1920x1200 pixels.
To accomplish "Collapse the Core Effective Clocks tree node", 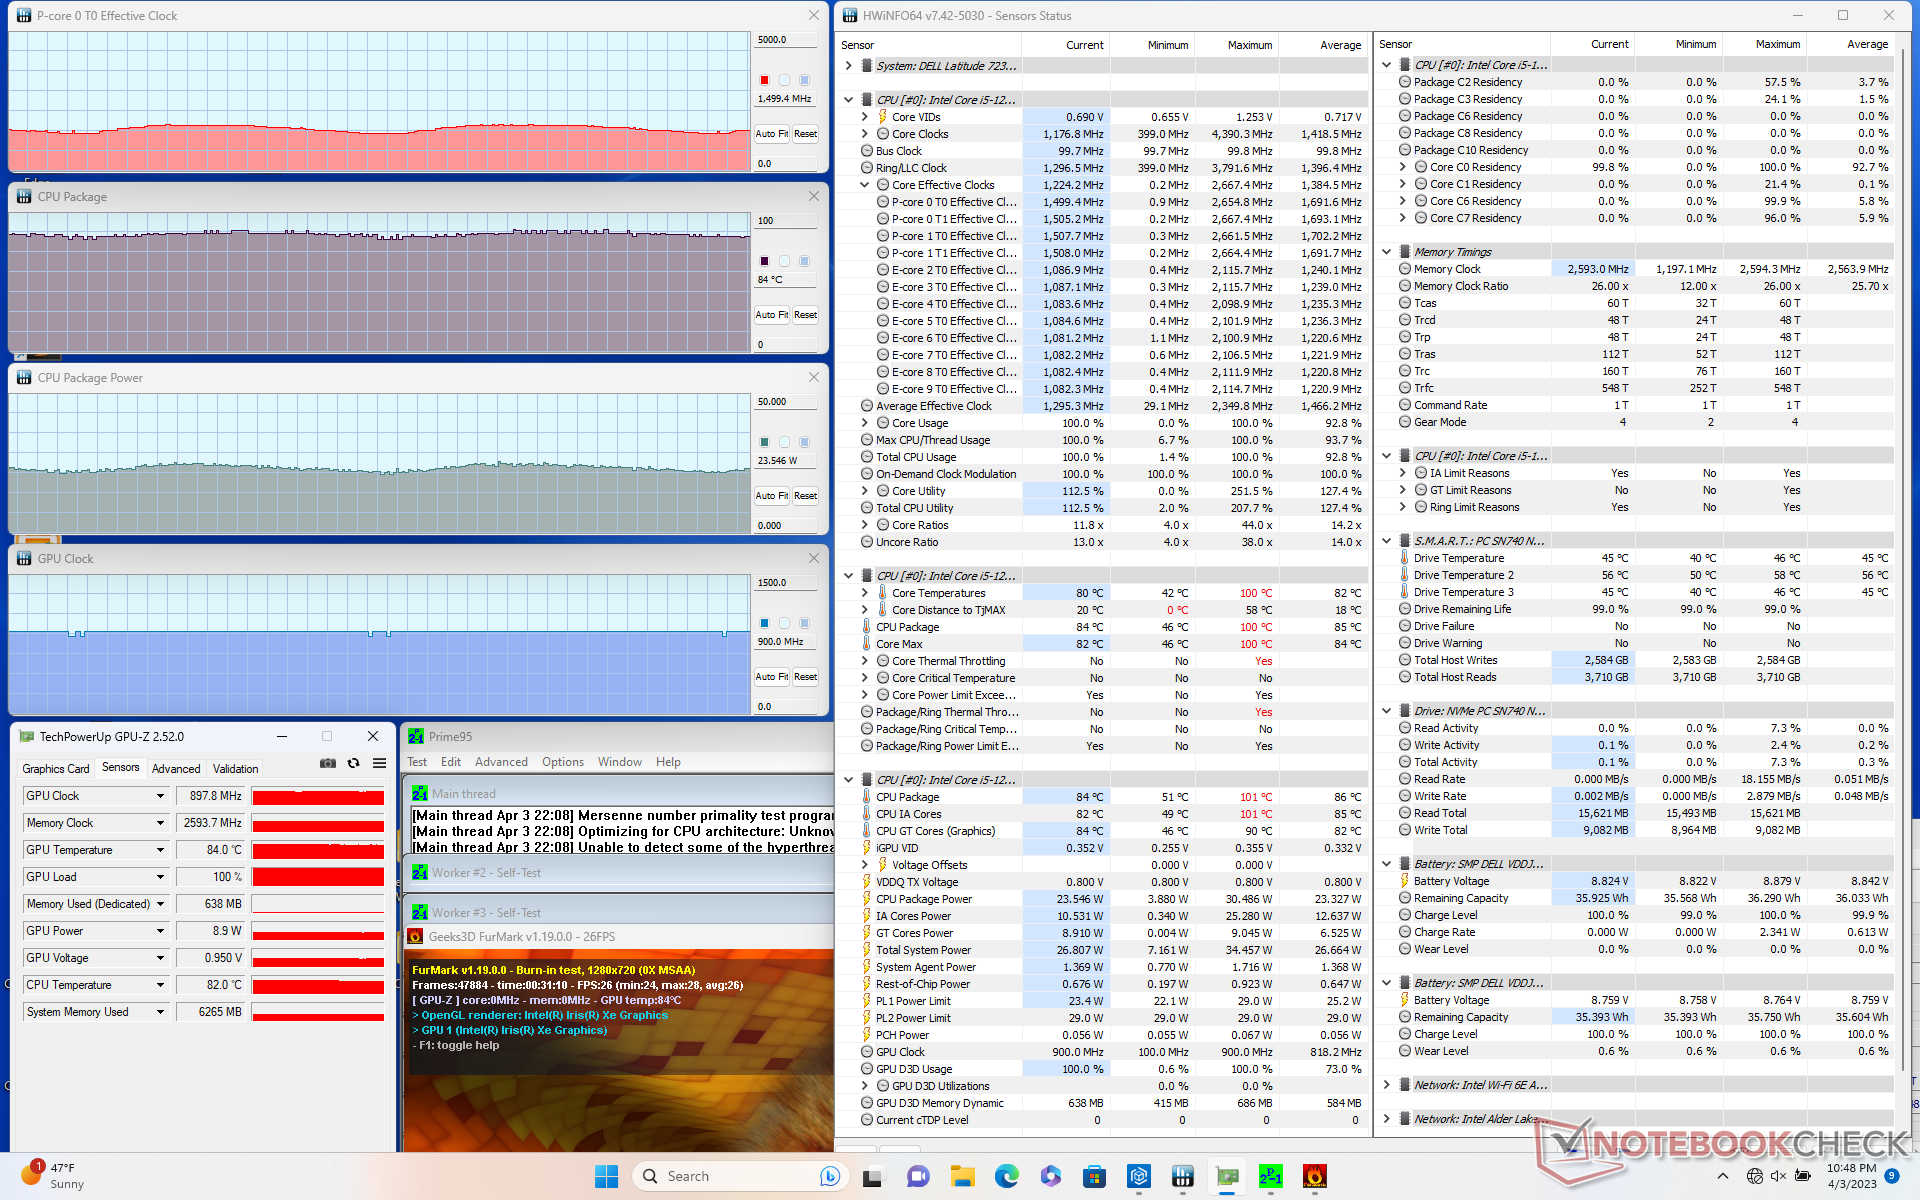I will [865, 185].
